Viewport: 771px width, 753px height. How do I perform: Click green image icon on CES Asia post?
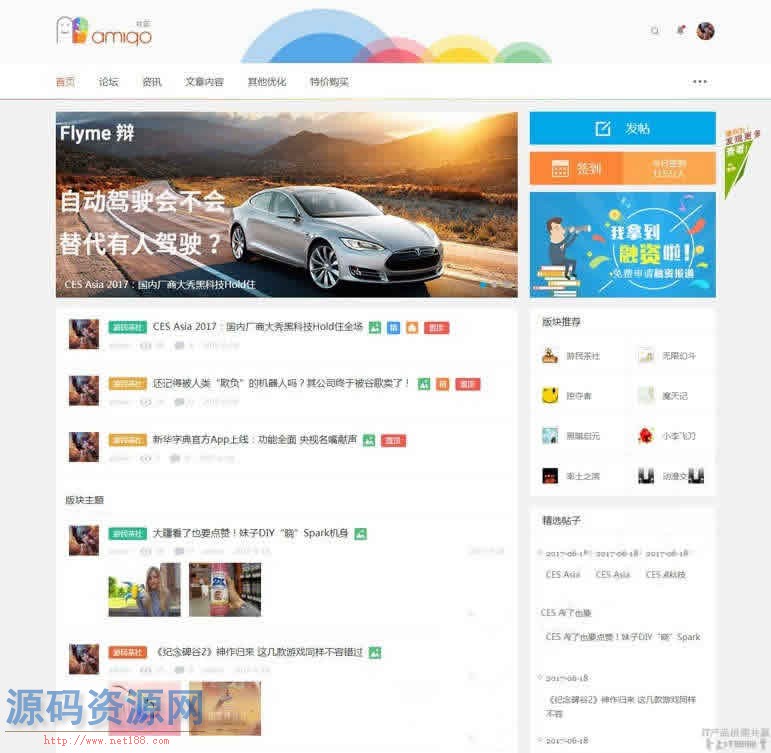(375, 328)
